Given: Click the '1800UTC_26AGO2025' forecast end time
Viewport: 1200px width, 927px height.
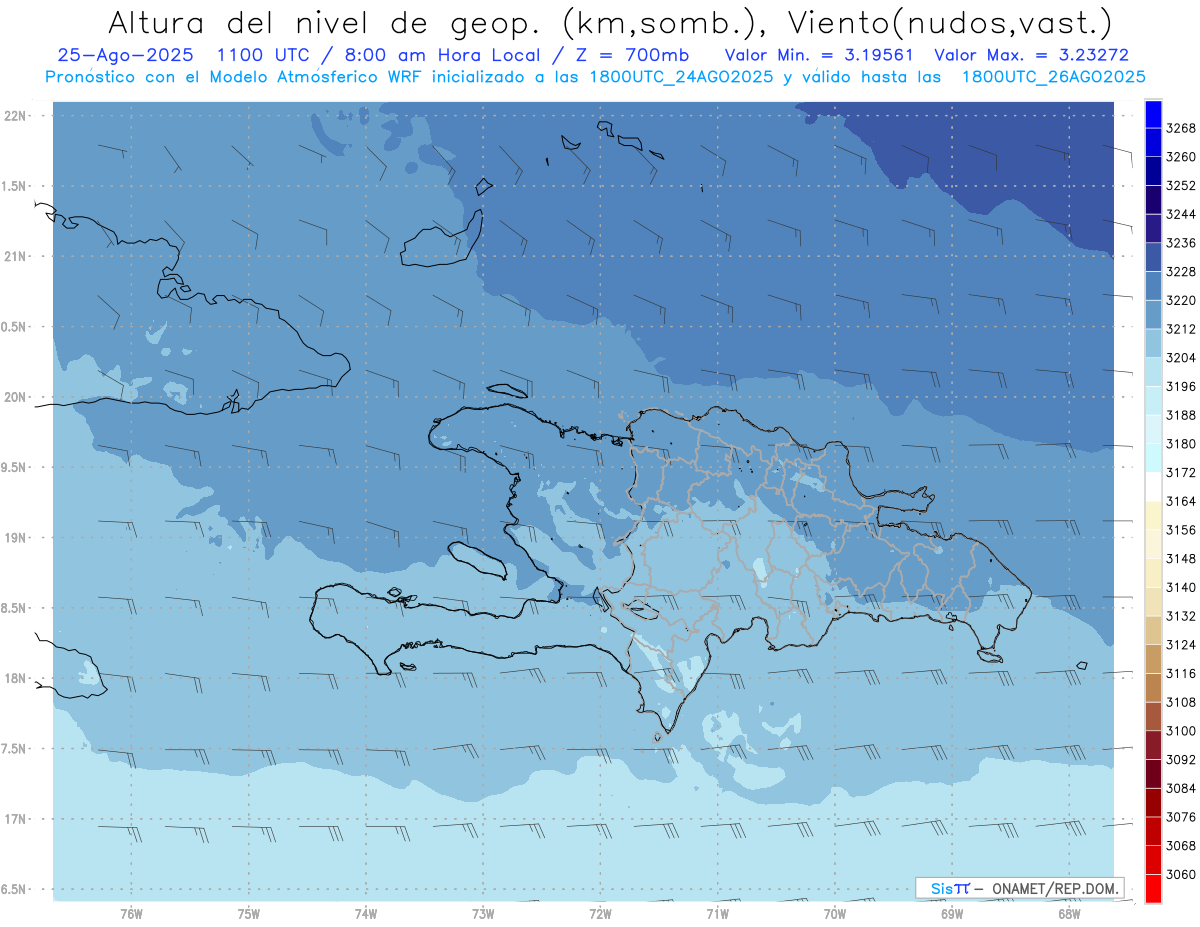Looking at the screenshot, I should tap(1053, 76).
